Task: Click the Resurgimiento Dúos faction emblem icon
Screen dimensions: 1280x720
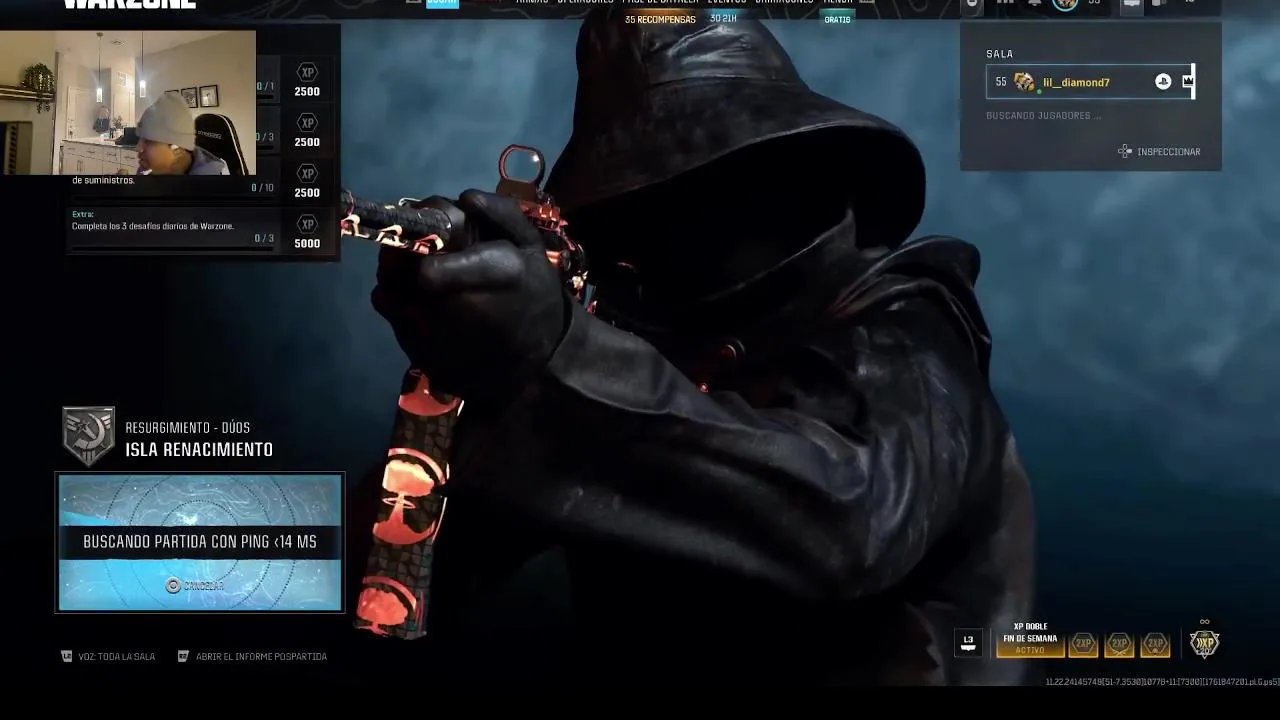Action: [x=88, y=436]
